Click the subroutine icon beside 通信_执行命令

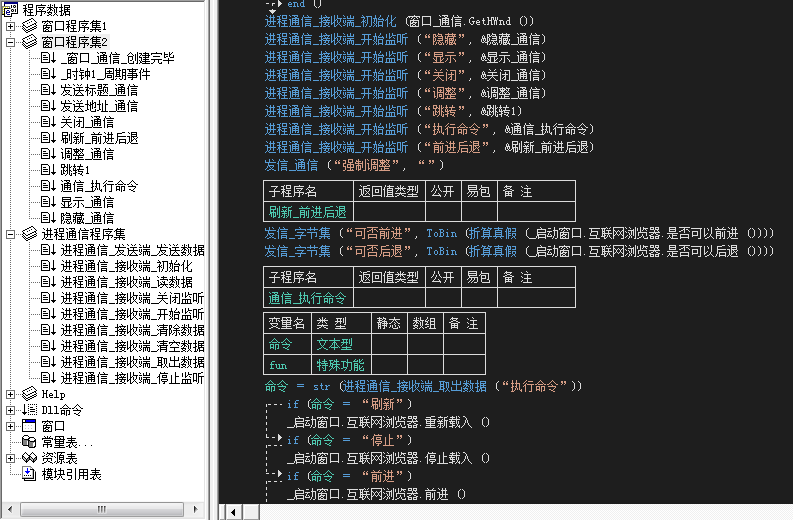(x=48, y=186)
